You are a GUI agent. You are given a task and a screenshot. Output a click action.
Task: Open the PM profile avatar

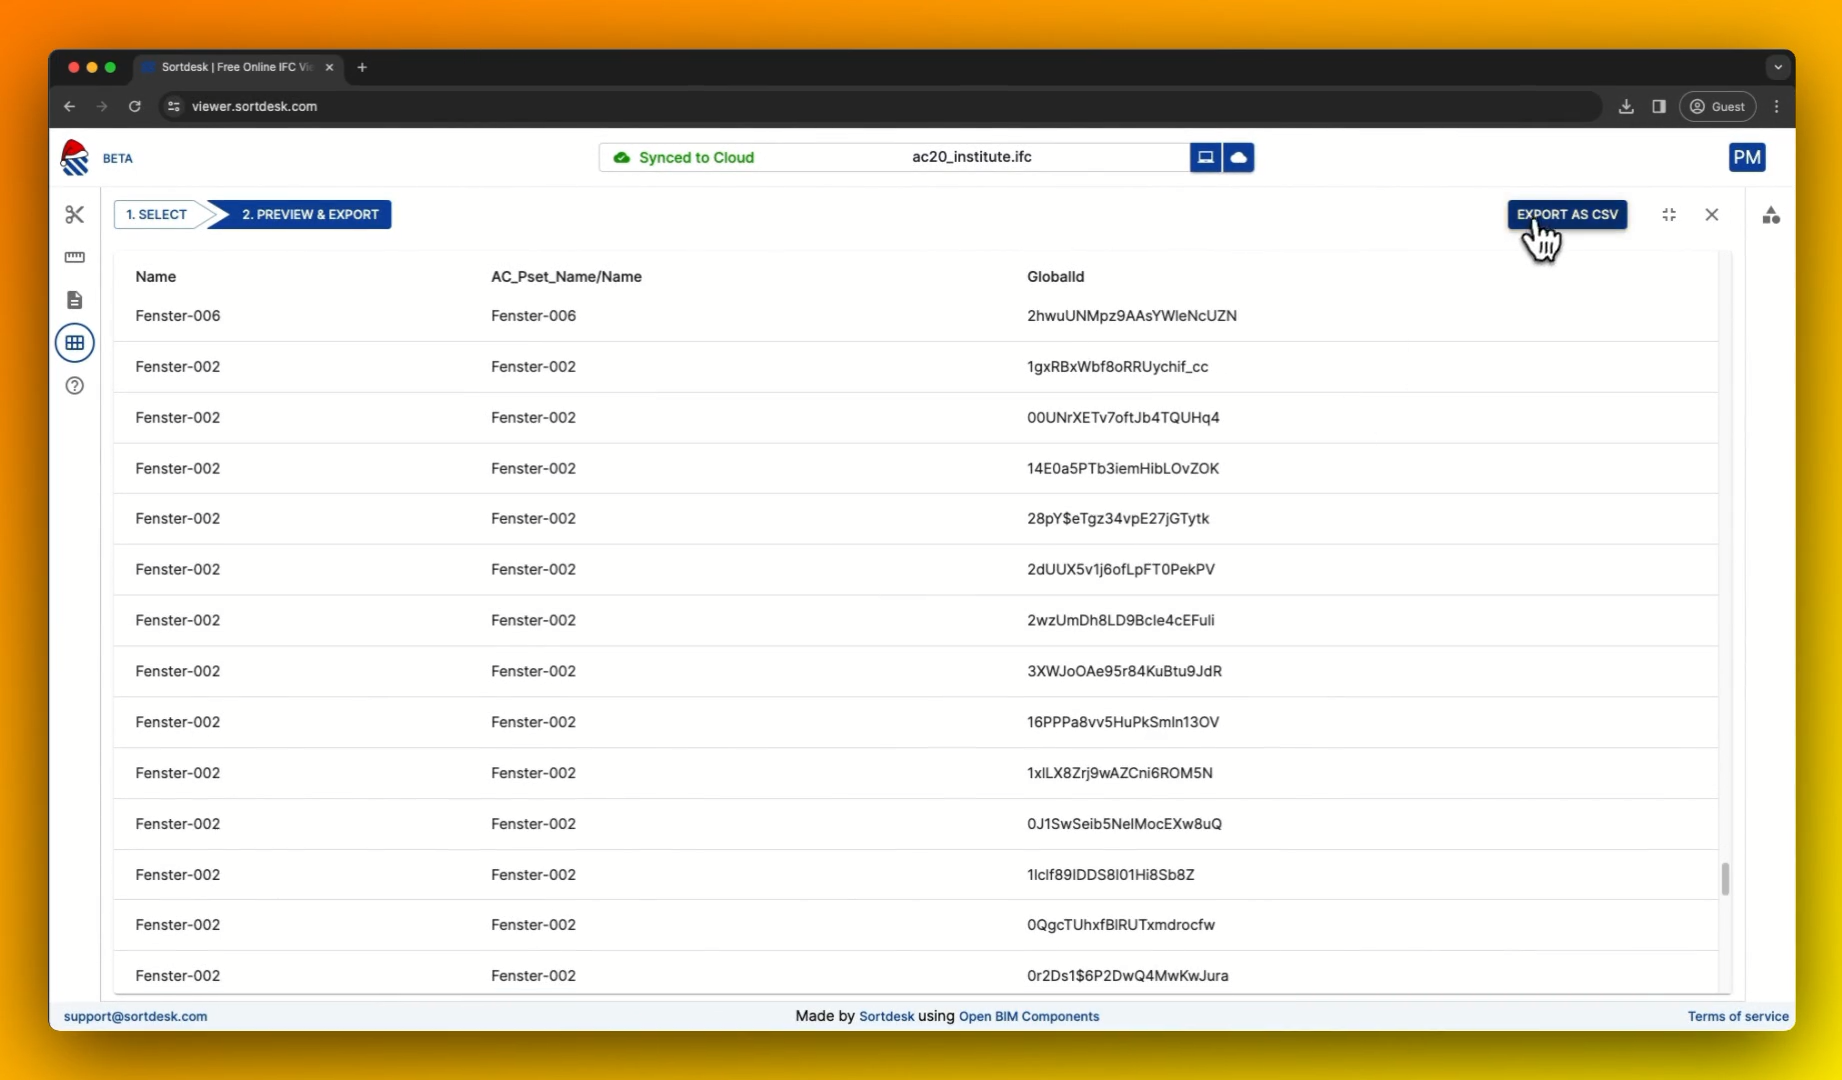(1747, 157)
